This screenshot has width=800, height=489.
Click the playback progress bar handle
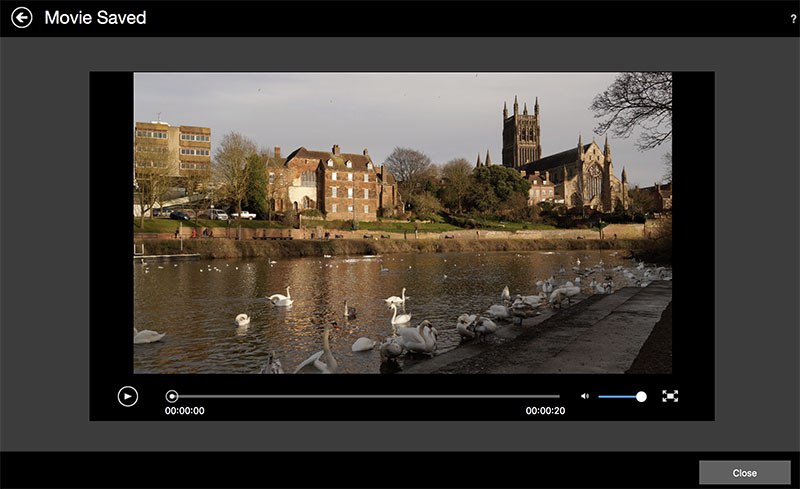point(172,396)
